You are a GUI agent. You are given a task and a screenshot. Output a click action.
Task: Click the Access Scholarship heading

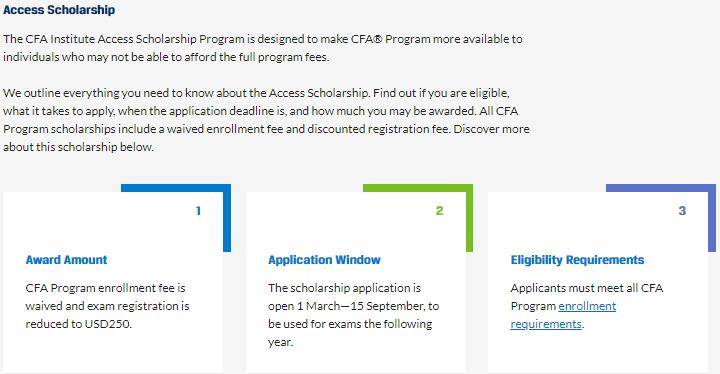59,10
